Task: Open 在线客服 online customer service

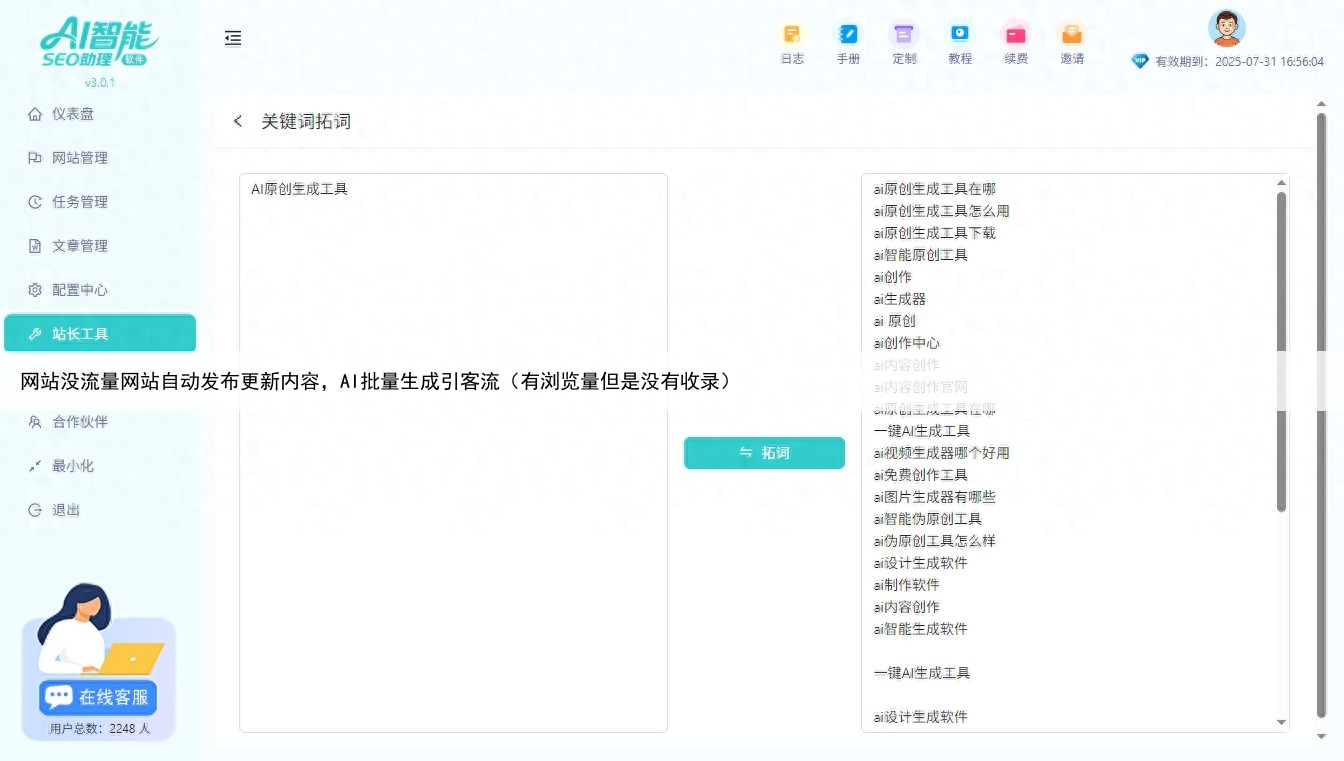Action: click(x=96, y=697)
